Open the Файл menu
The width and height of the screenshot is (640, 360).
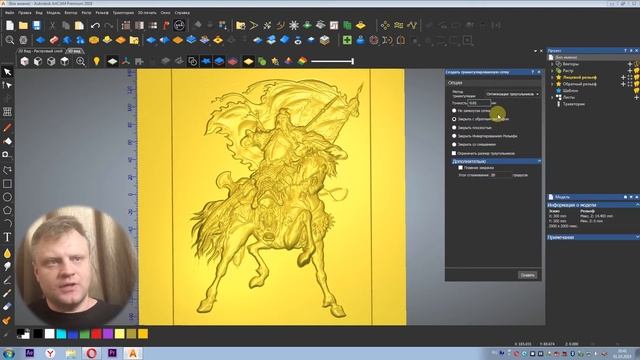(x=9, y=13)
